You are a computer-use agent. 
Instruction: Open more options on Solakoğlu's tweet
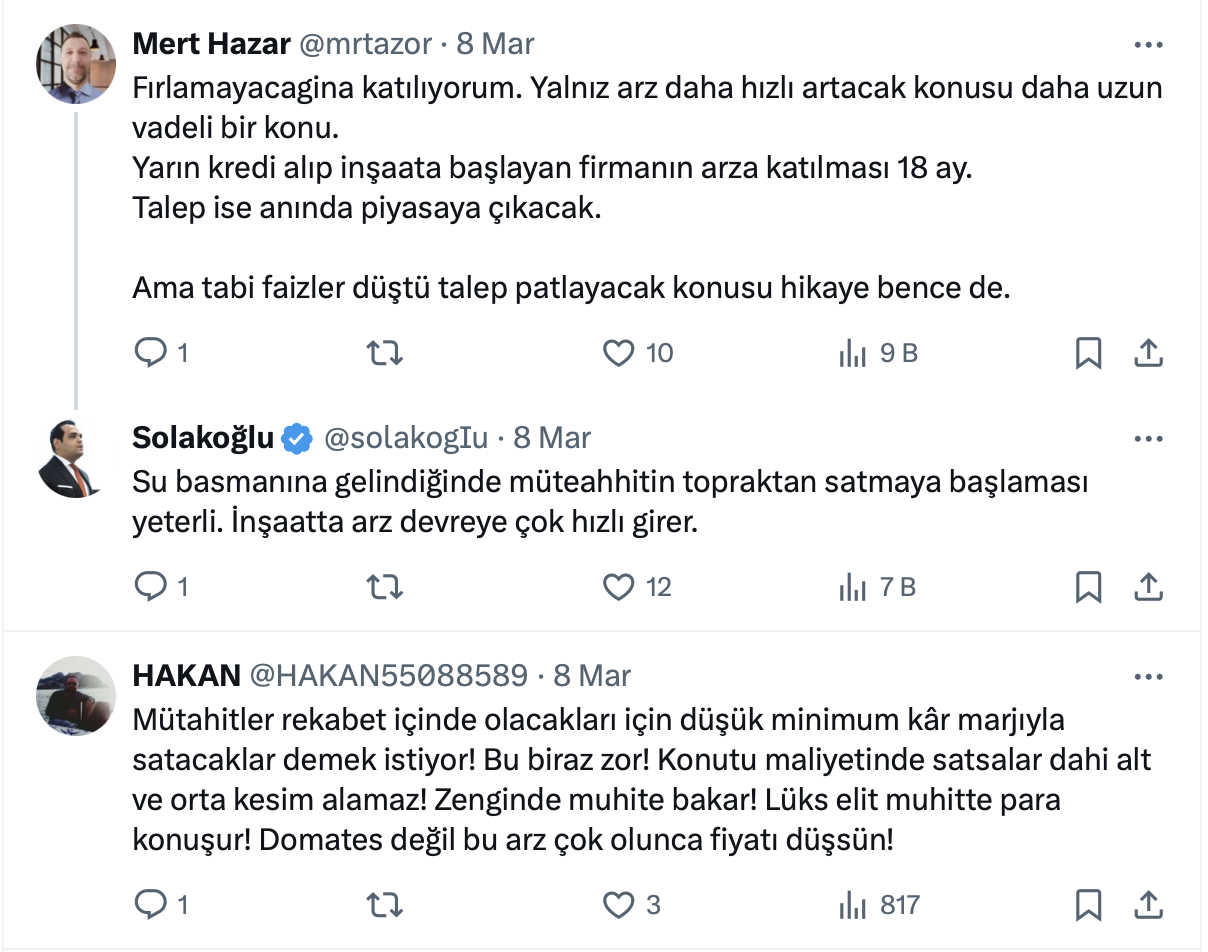click(x=1148, y=439)
